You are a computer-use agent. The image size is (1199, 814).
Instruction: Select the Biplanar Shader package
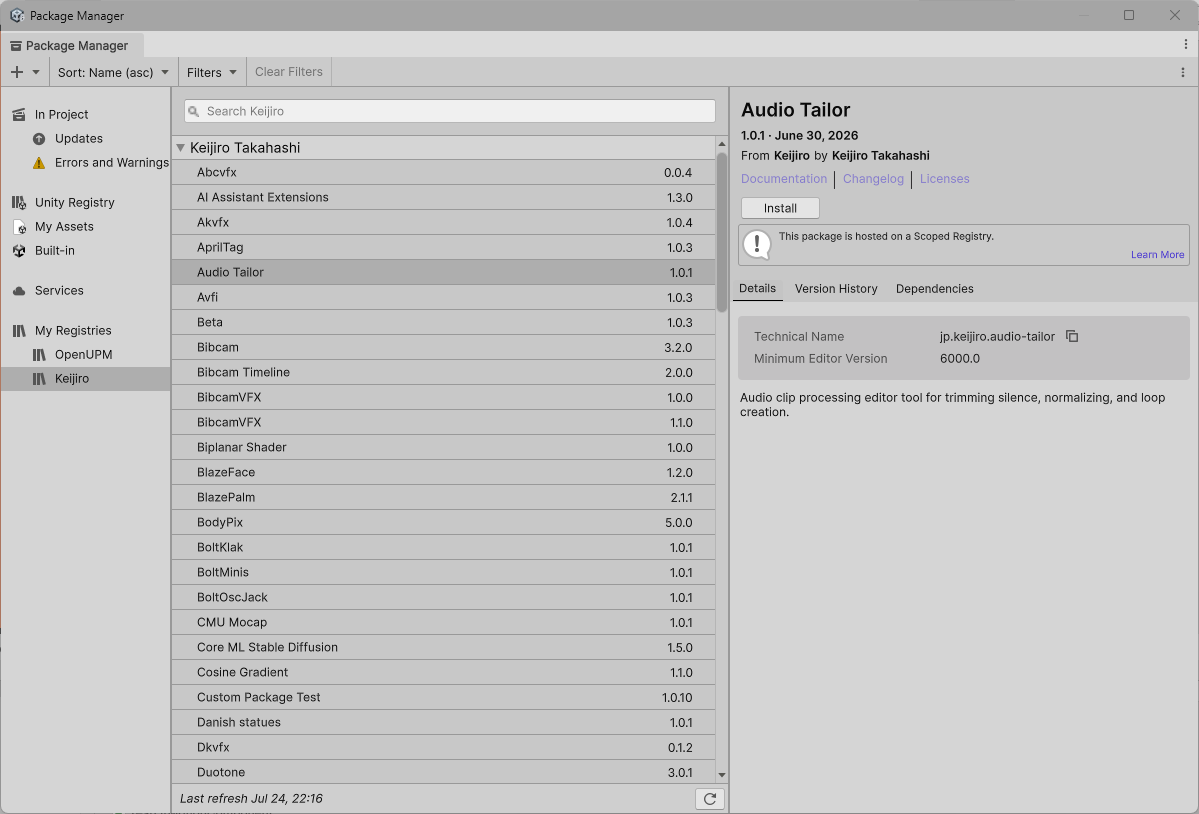(444, 447)
